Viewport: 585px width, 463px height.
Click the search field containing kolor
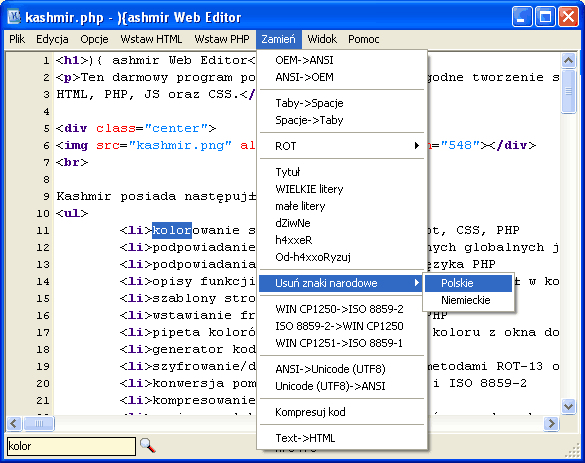(x=71, y=446)
